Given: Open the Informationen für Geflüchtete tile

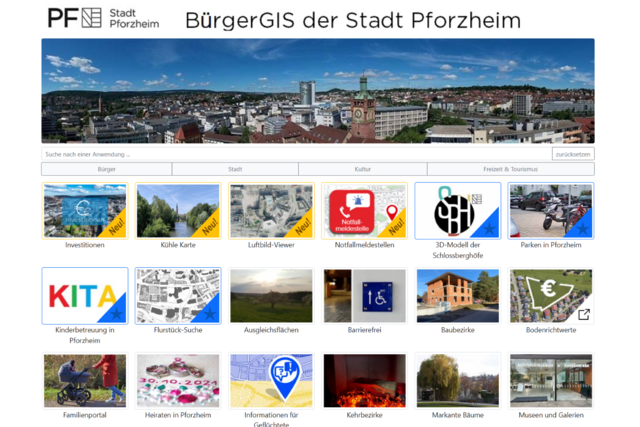Looking at the screenshot, I should click(271, 381).
